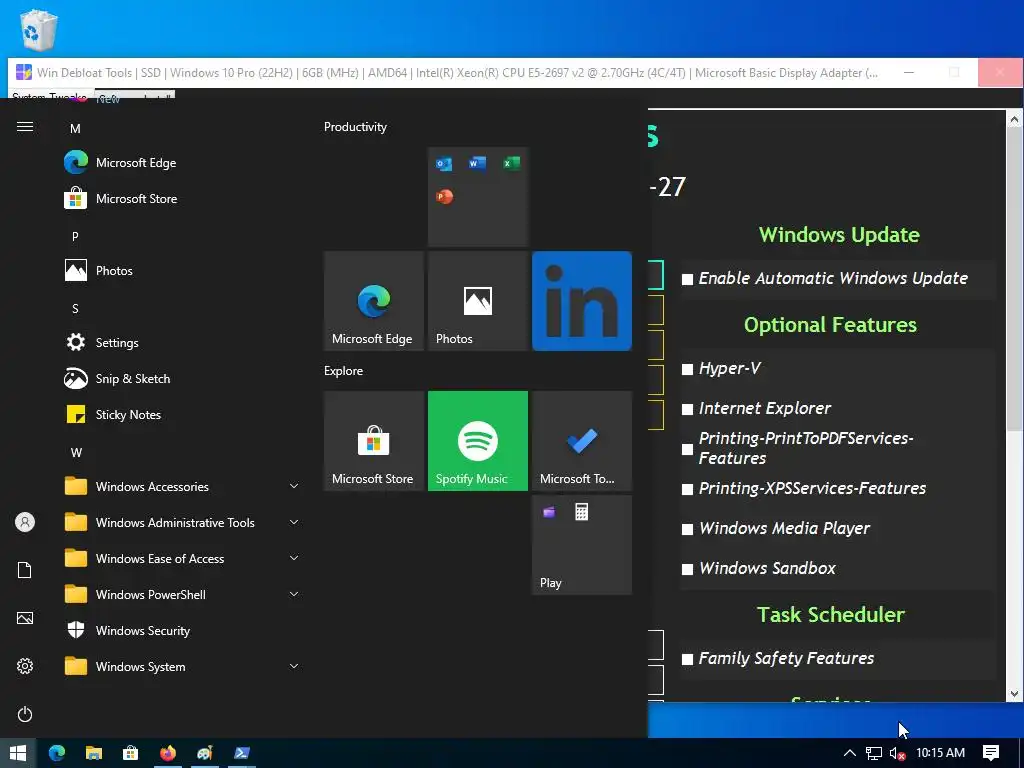Image resolution: width=1024 pixels, height=768 pixels.
Task: Open the user account icon
Action: (25, 522)
